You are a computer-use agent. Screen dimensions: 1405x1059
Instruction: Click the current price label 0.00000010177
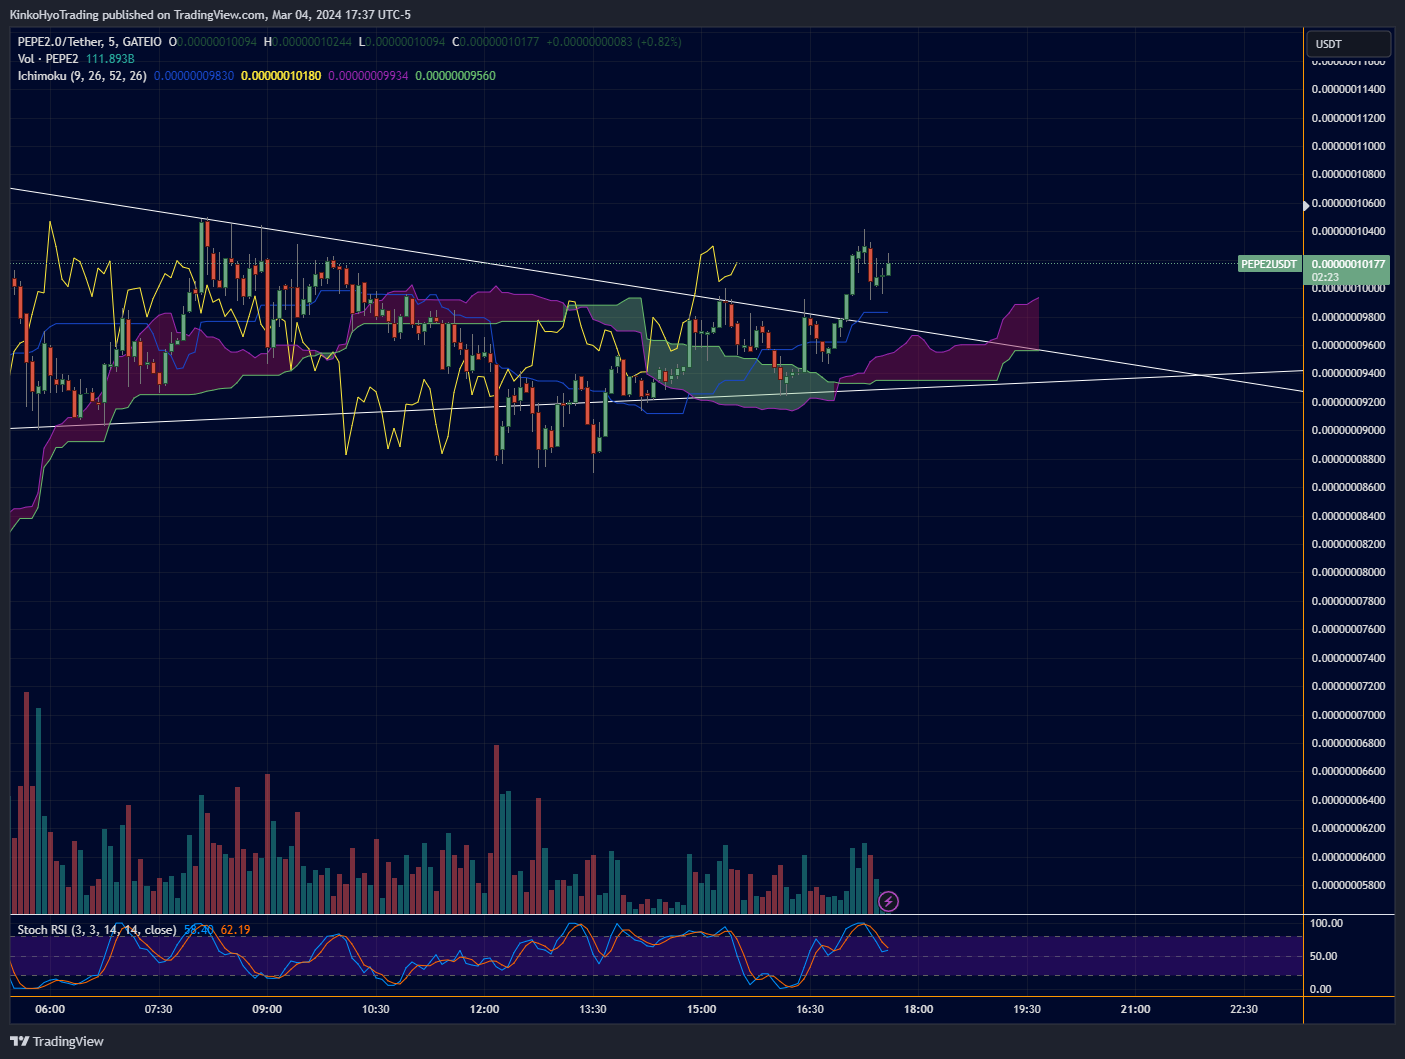tap(1348, 264)
